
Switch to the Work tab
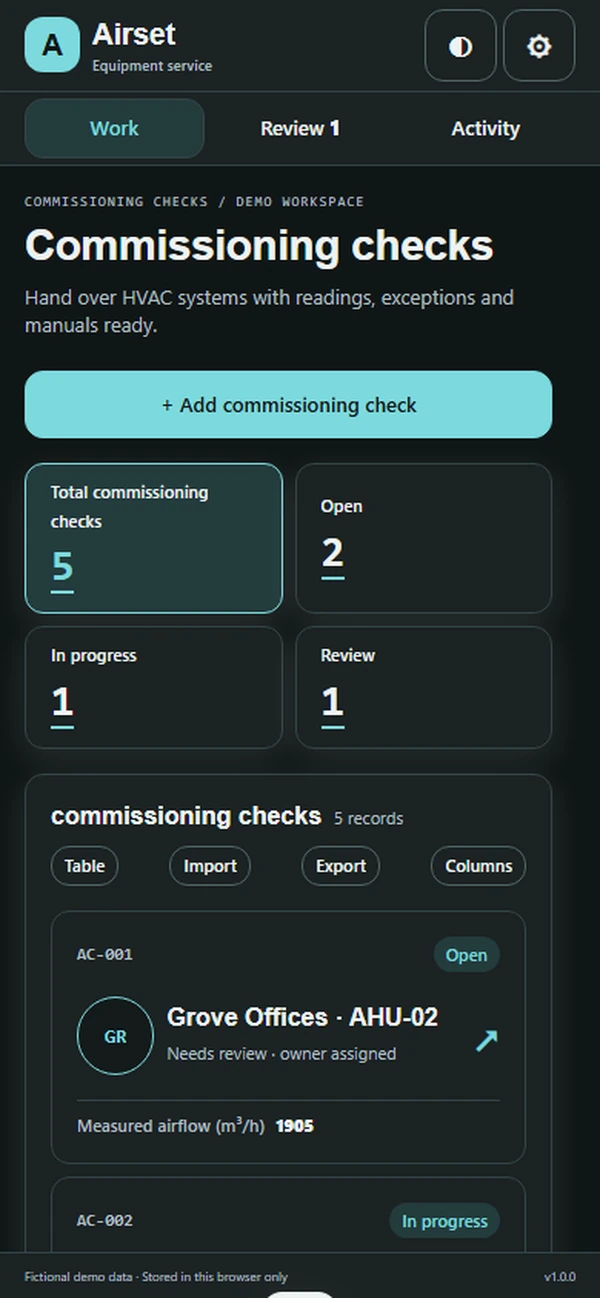[x=114, y=128]
